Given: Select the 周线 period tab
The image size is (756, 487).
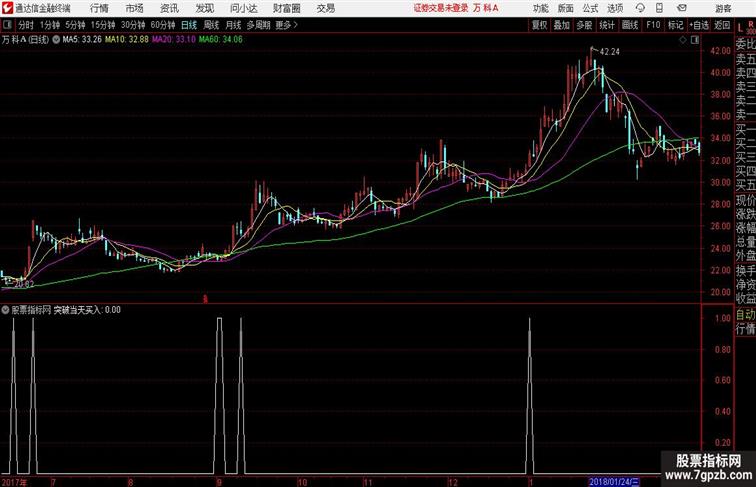Looking at the screenshot, I should click(x=211, y=25).
